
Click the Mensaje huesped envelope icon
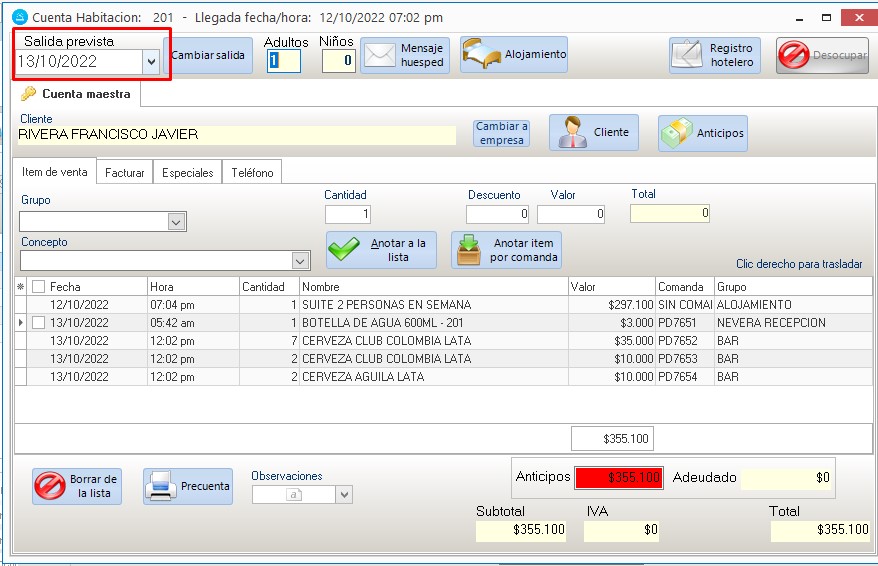(380, 55)
